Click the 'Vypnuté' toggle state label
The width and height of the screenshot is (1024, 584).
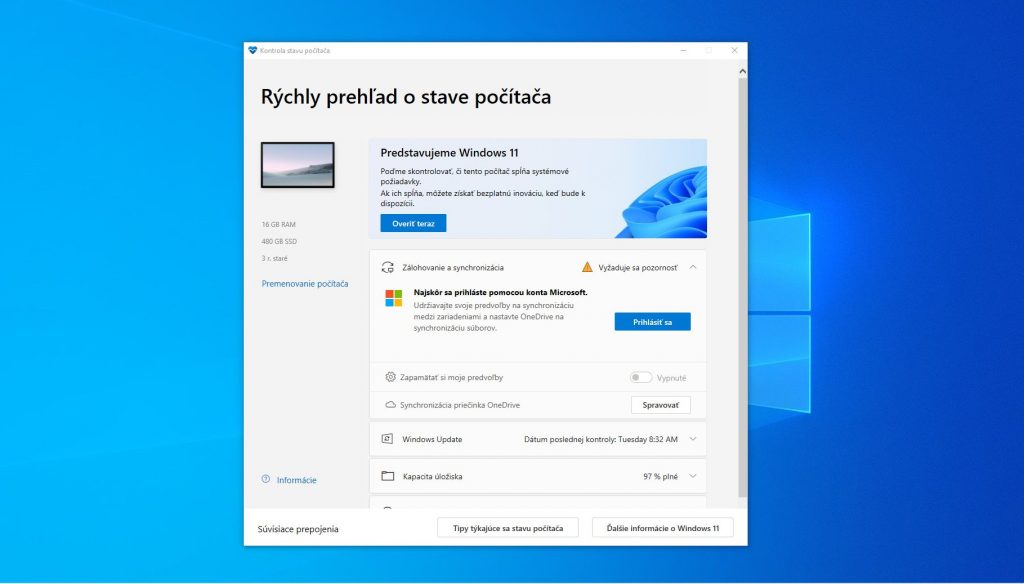click(x=671, y=378)
